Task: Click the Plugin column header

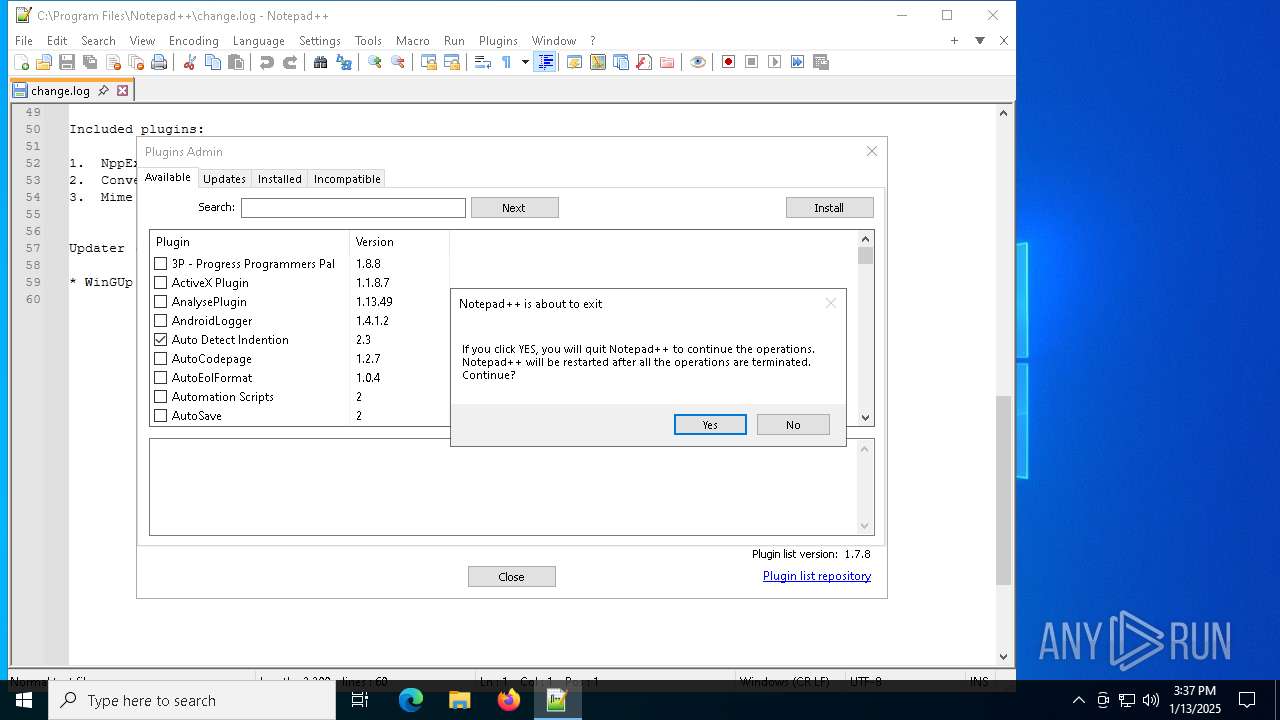Action: click(x=250, y=242)
